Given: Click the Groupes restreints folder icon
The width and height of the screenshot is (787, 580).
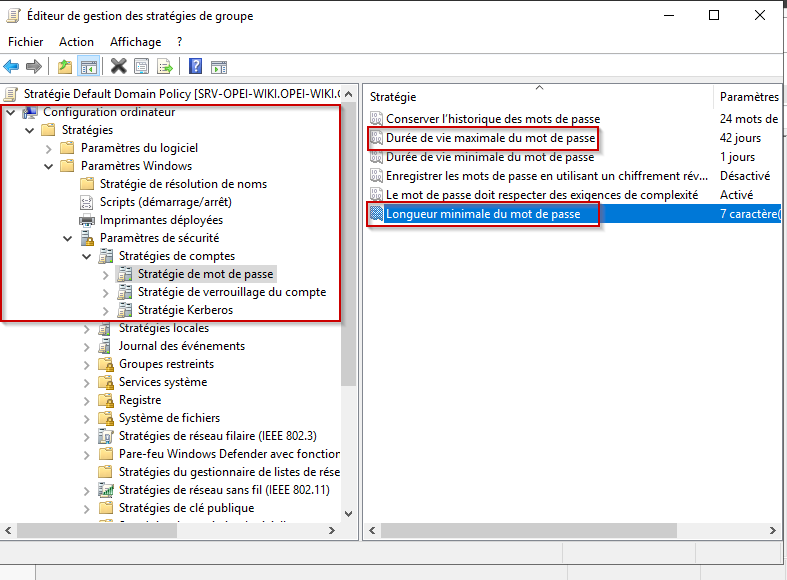Looking at the screenshot, I should [106, 364].
